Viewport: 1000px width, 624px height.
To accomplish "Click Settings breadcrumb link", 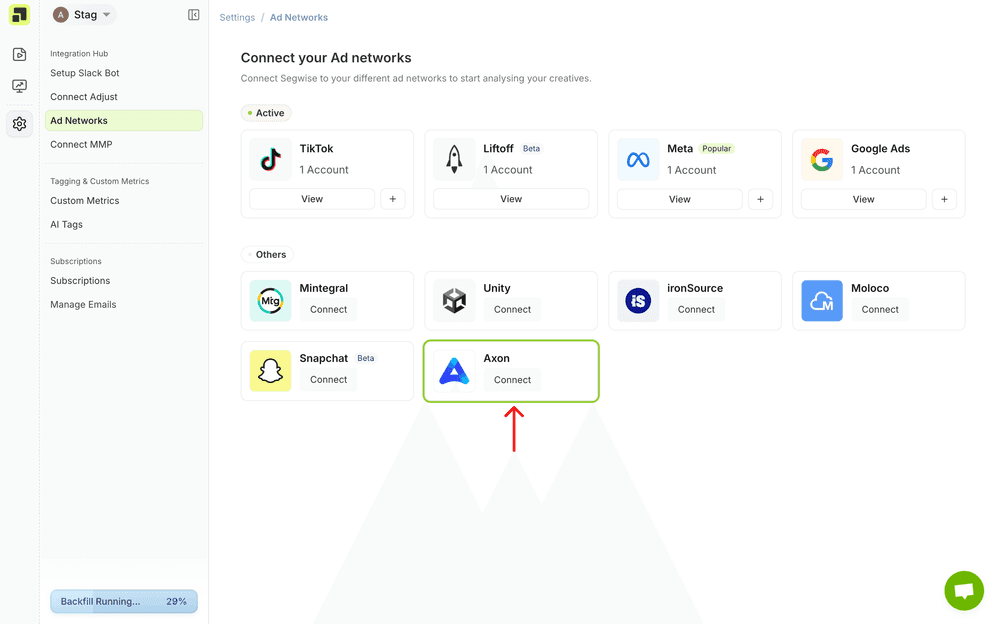I will point(237,17).
